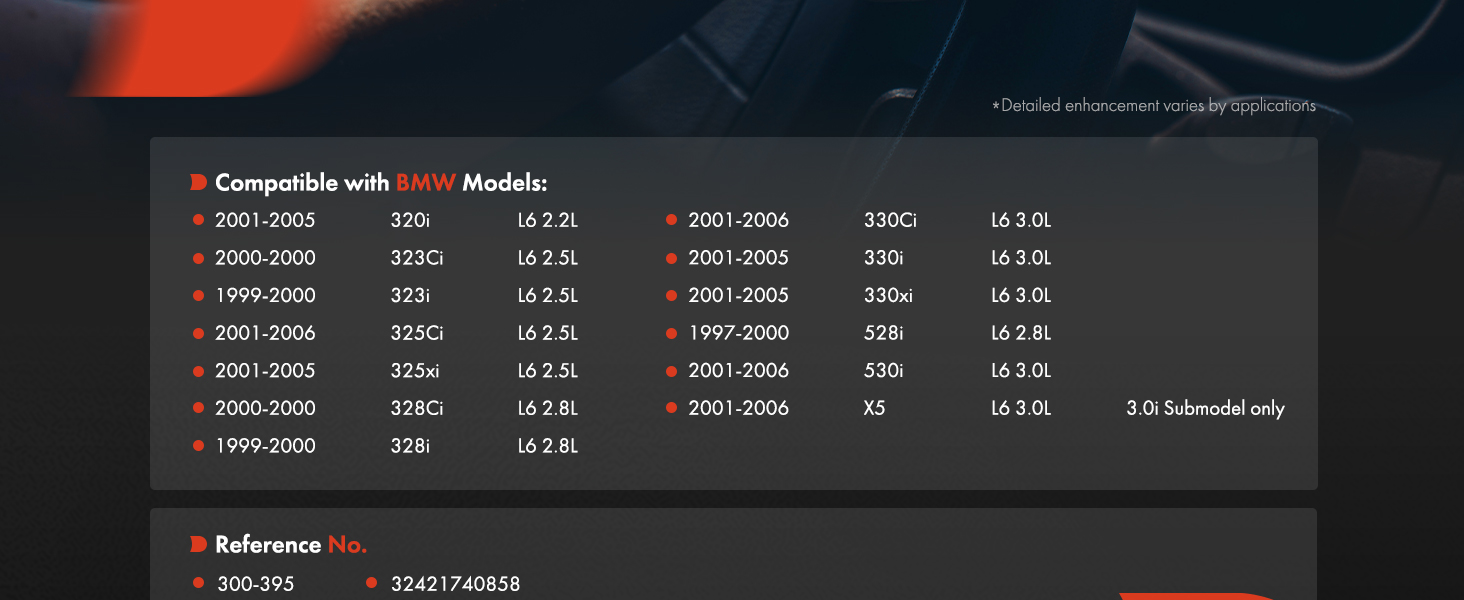
Task: Click the red bullet next to 328i row
Action: 198,446
